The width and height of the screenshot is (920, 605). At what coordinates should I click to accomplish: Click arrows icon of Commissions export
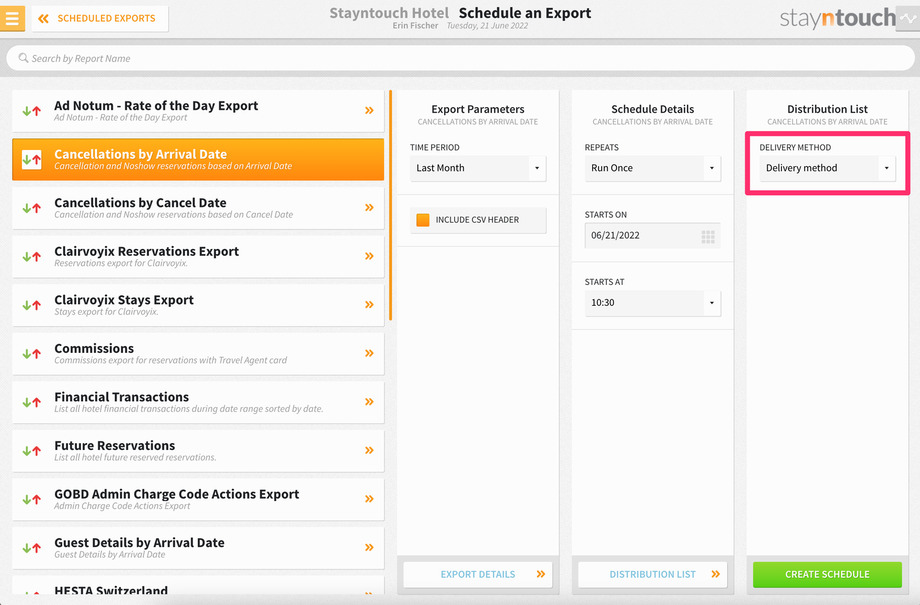tap(32, 354)
